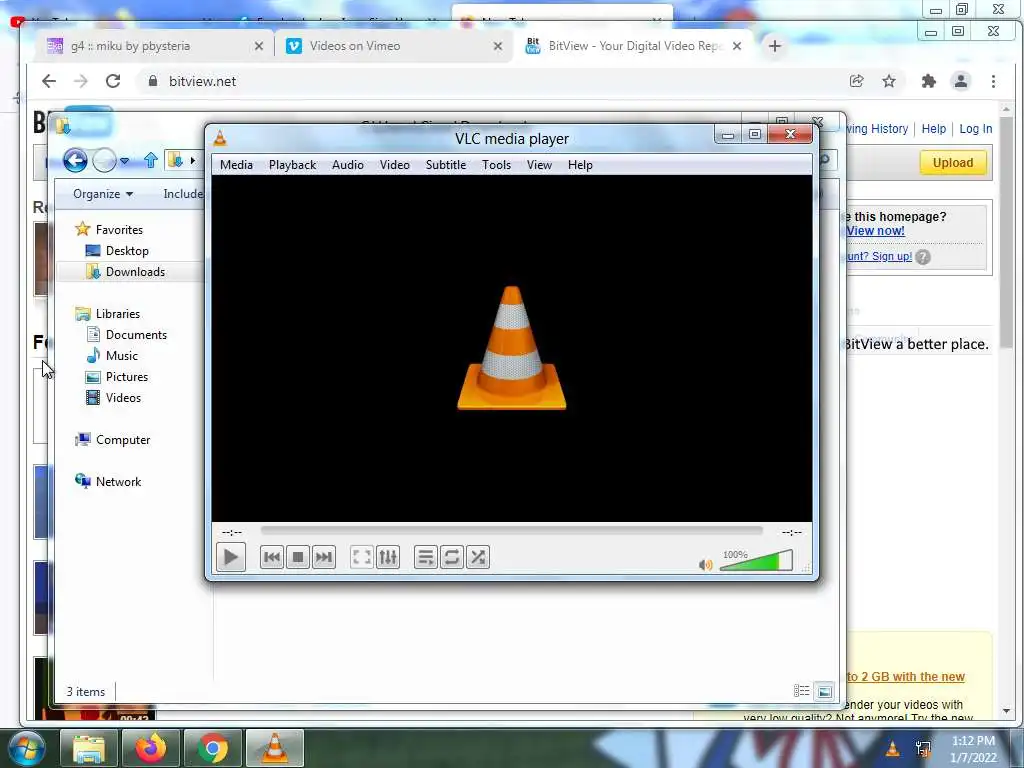Image resolution: width=1024 pixels, height=768 pixels.
Task: Select Downloads in Explorer sidebar
Action: pos(125,272)
